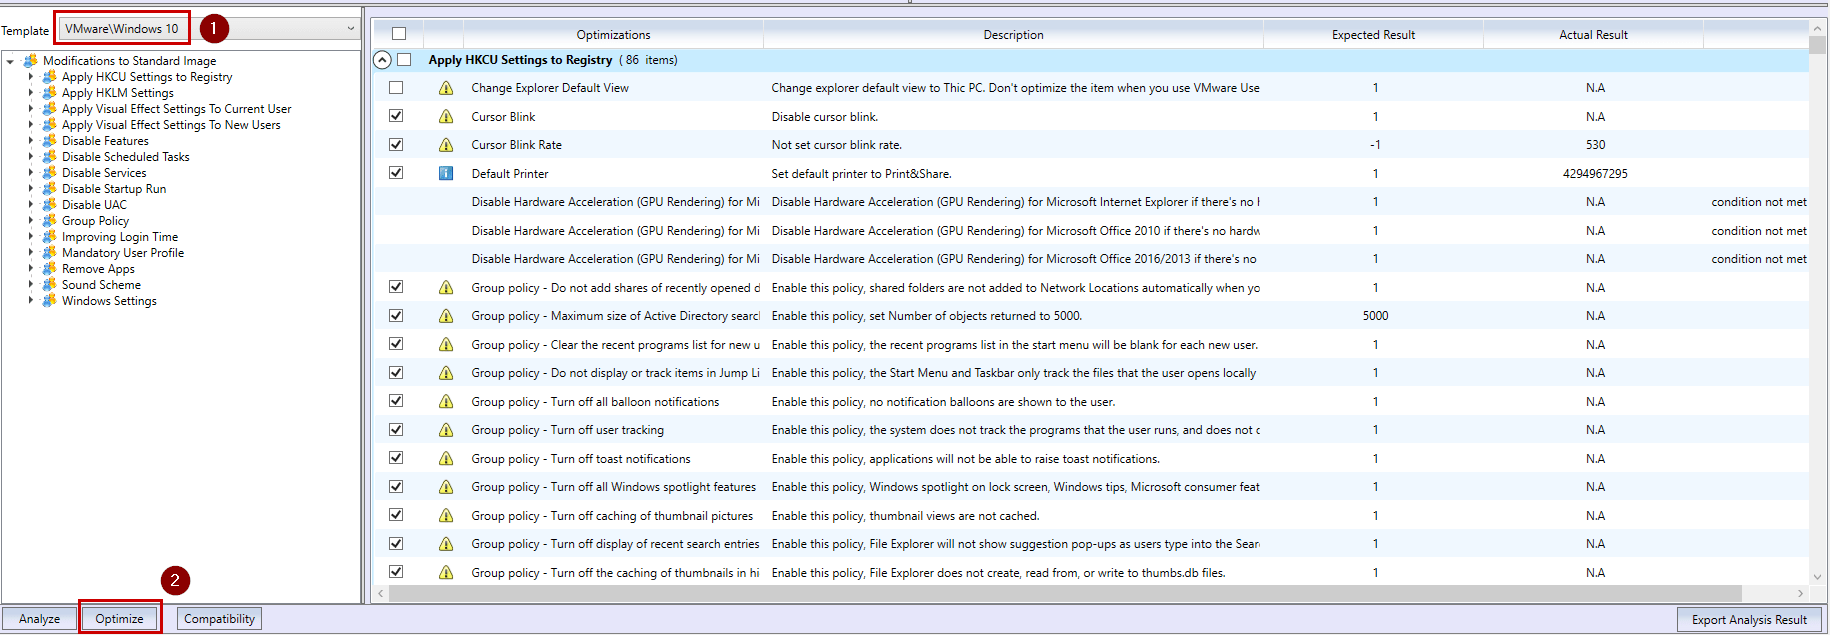Toggle the select-all checkbox in the table header
Screen dimensions: 1830x635
pos(399,34)
